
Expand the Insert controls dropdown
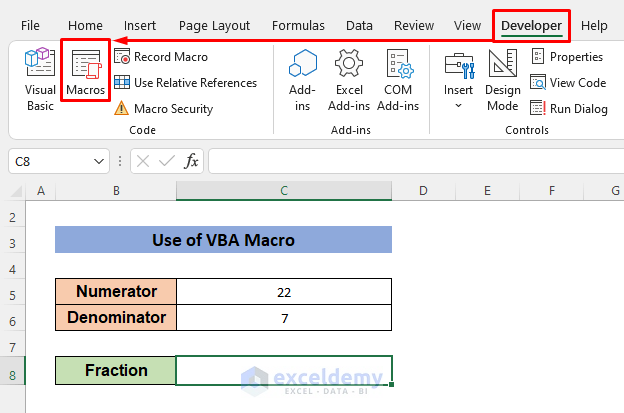point(459,80)
